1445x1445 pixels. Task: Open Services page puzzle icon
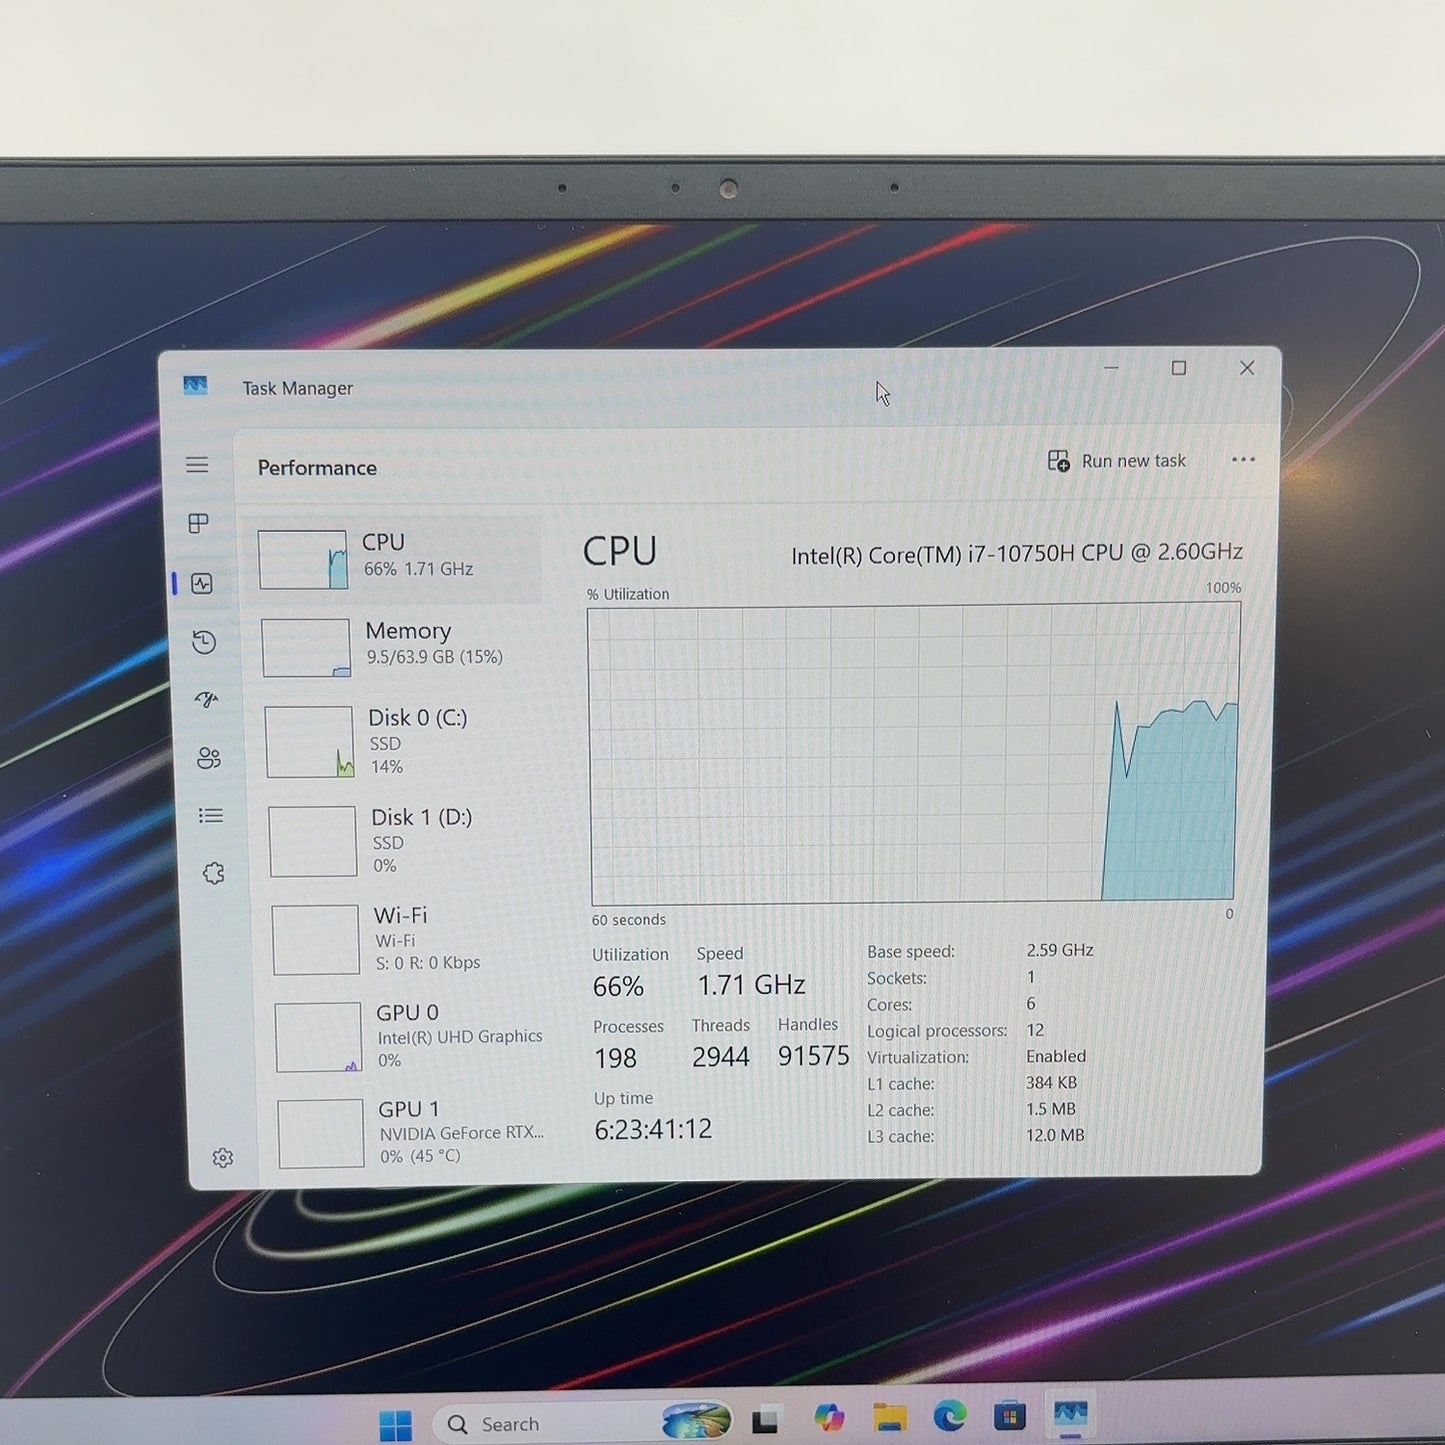tap(213, 874)
